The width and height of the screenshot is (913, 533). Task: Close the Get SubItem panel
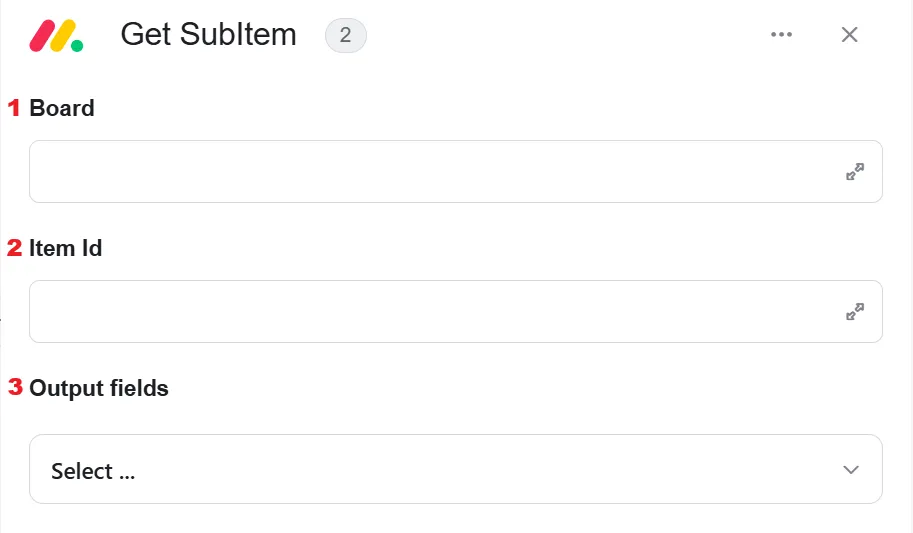(850, 34)
